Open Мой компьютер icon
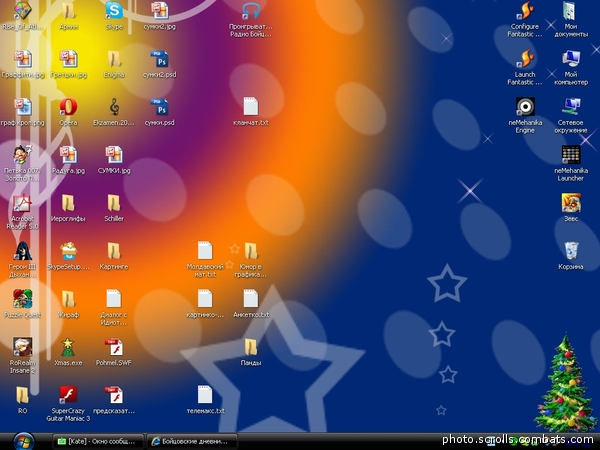The image size is (600, 450). click(x=571, y=59)
